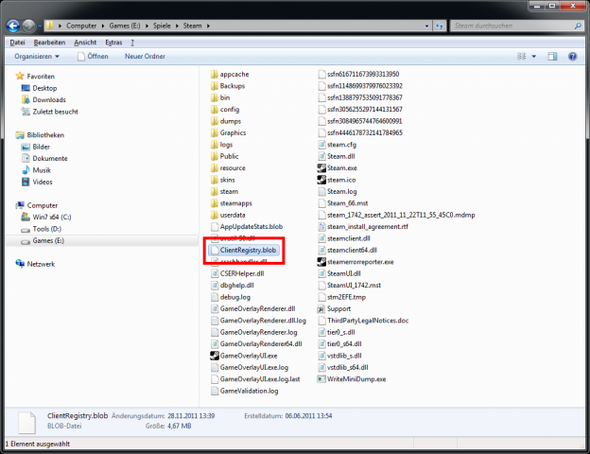Viewport: 590px width, 454px height.
Task: Select the debug.log file
Action: [230, 297]
